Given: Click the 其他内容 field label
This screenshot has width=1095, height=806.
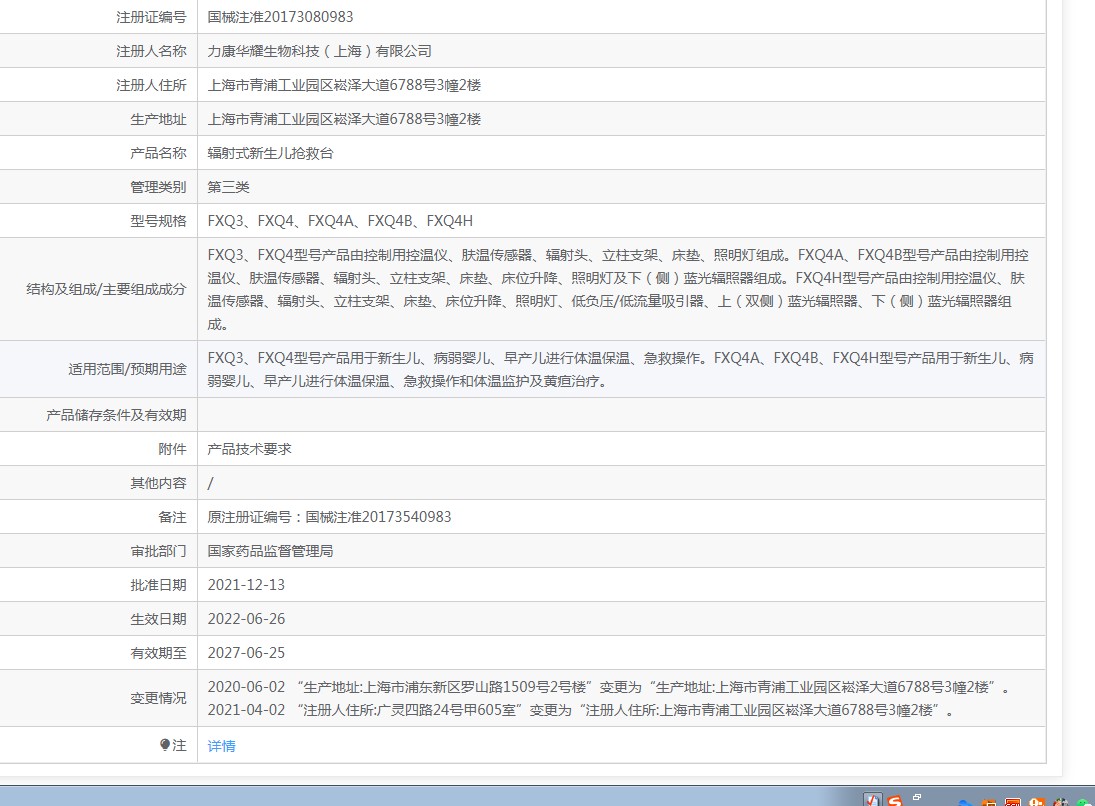Looking at the screenshot, I should tap(159, 483).
